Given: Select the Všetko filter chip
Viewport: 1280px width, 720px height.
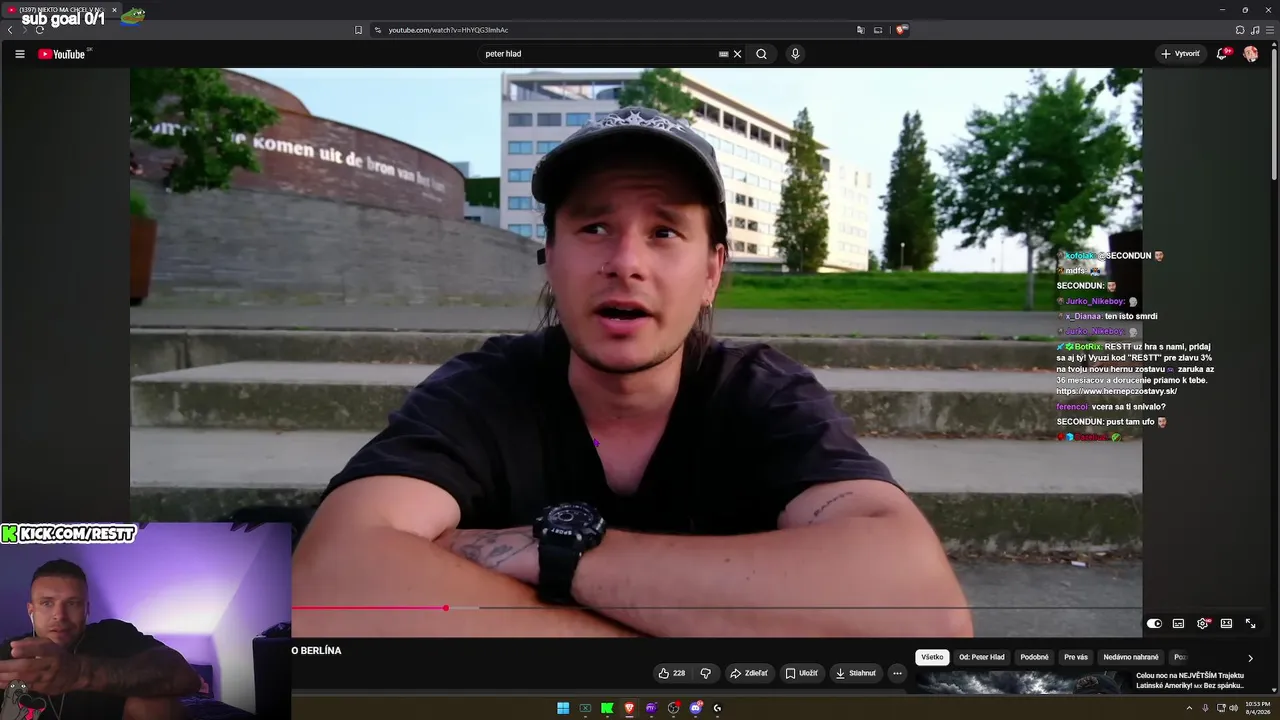Looking at the screenshot, I should (932, 657).
